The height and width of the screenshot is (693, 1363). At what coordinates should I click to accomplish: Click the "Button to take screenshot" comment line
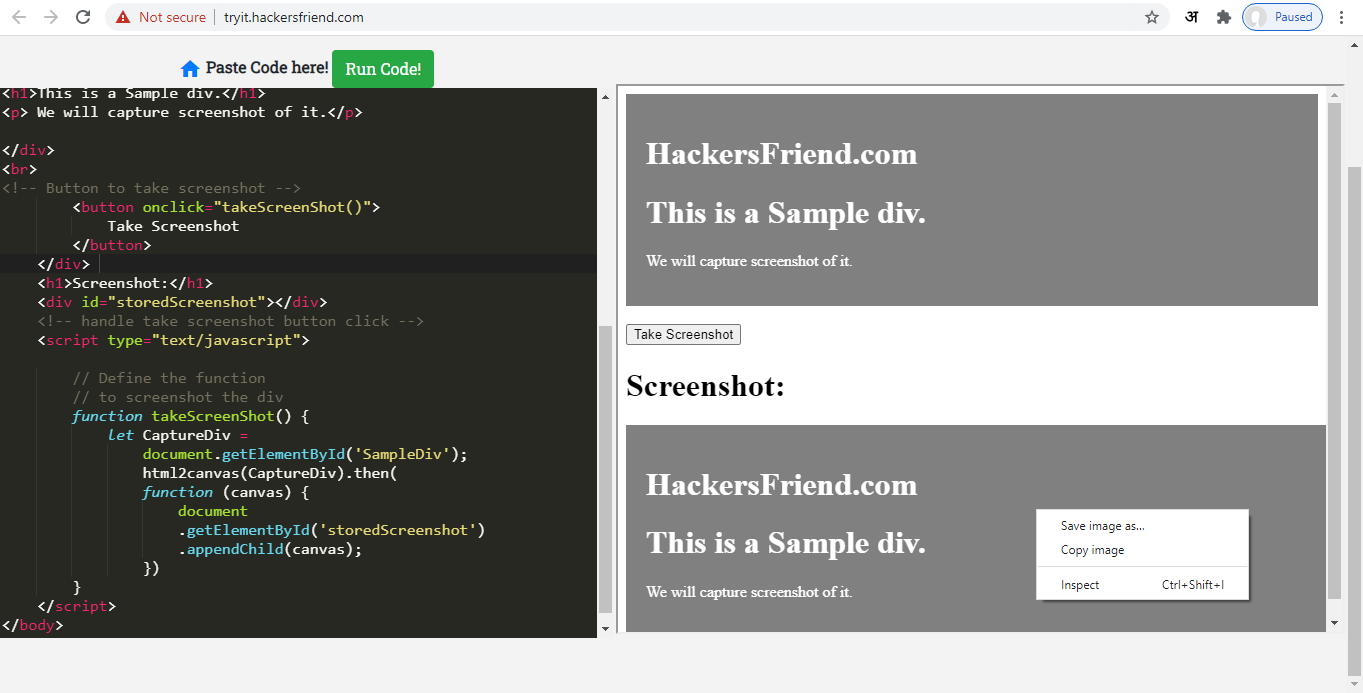(151, 188)
